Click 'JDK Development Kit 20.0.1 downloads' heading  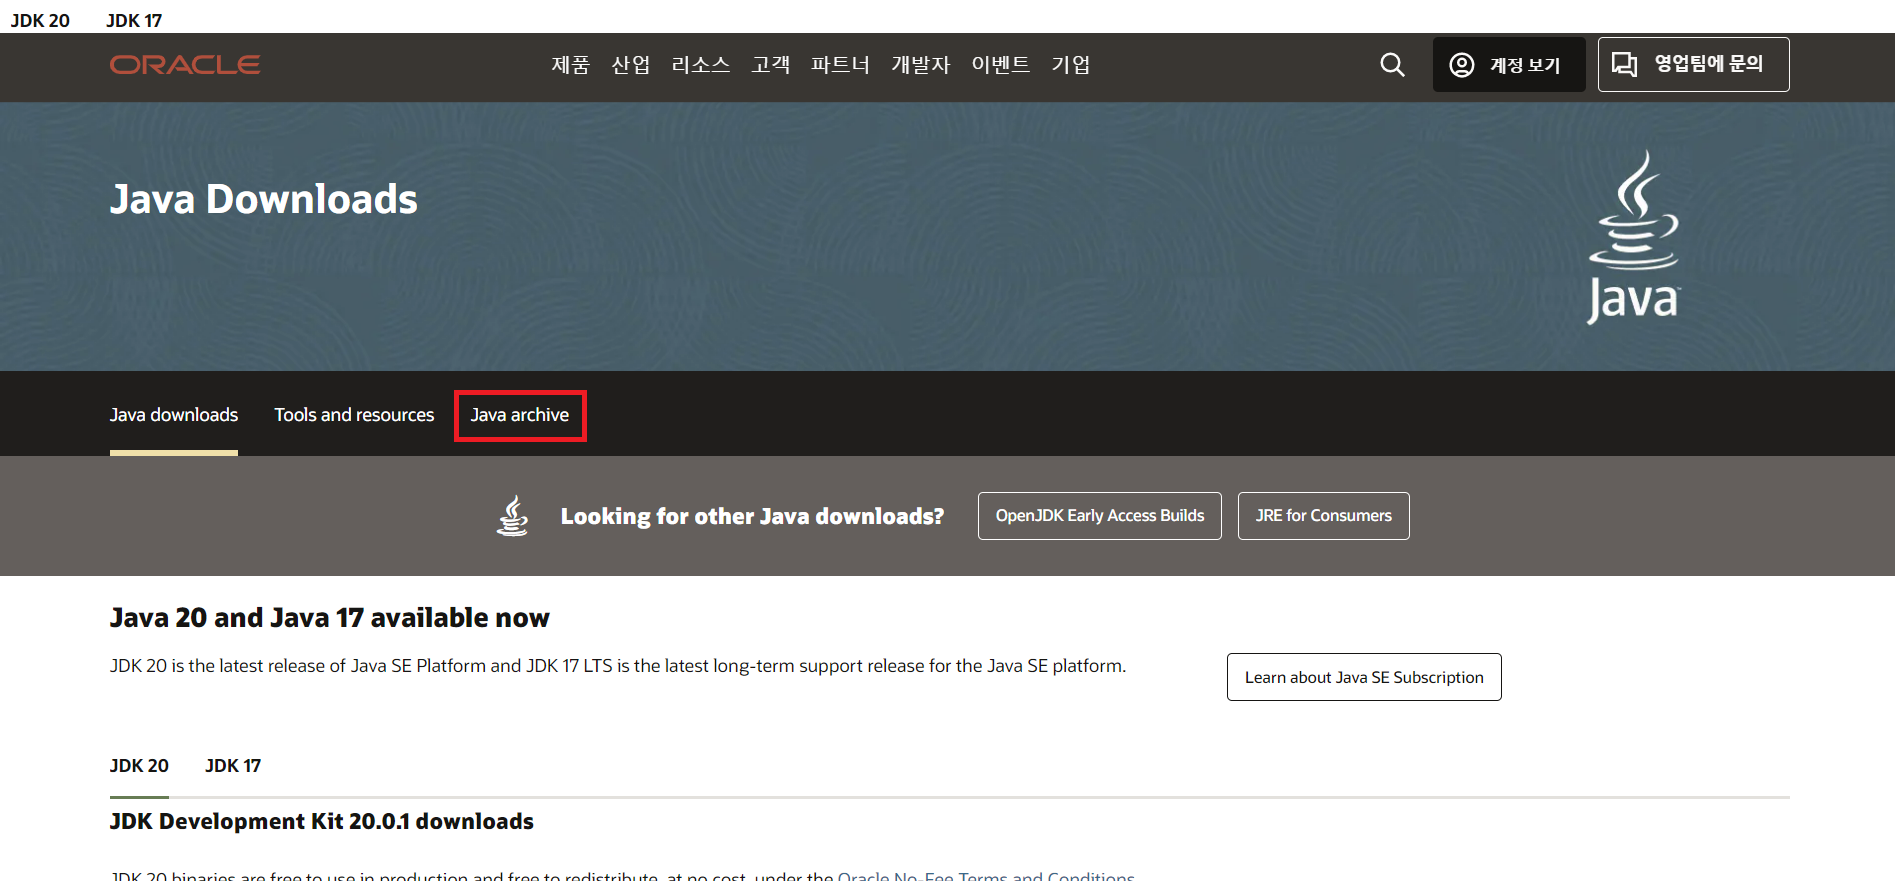(322, 822)
